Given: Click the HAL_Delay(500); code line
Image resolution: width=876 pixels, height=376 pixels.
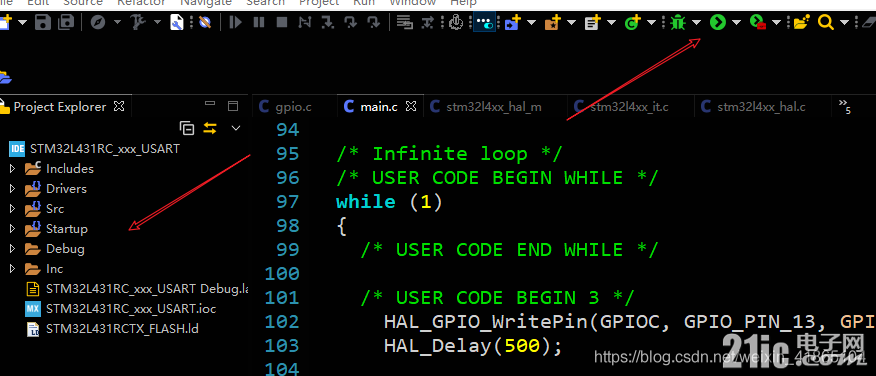Looking at the screenshot, I should coord(473,346).
